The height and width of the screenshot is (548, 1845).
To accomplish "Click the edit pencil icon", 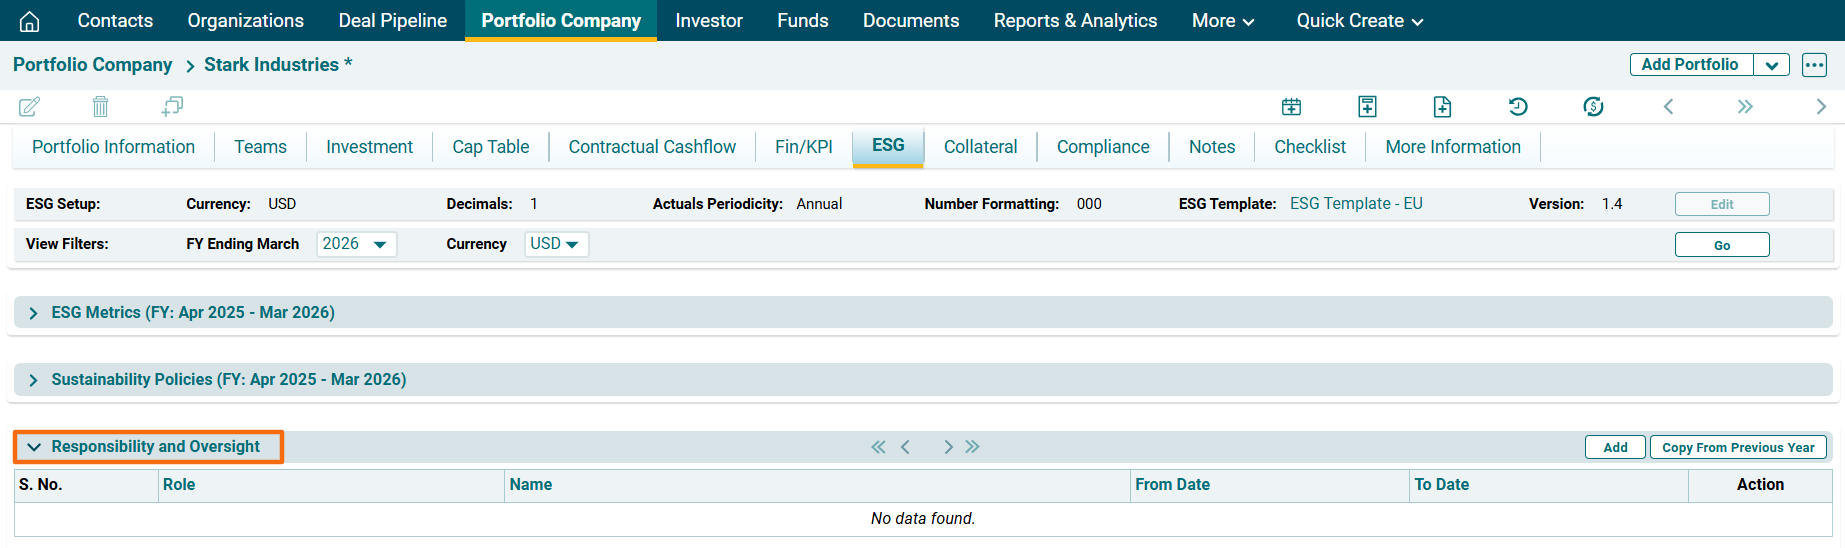I will [30, 106].
